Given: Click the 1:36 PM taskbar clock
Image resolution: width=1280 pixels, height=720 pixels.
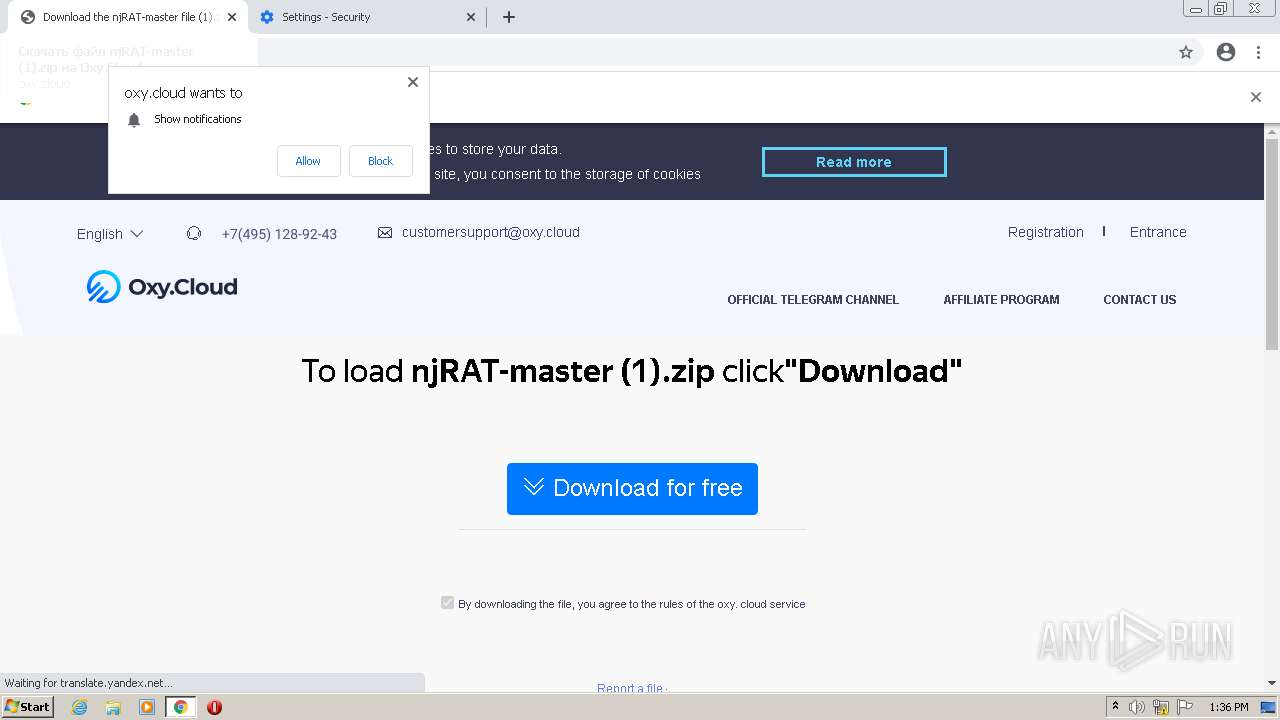Looking at the screenshot, I should click(1229, 707).
